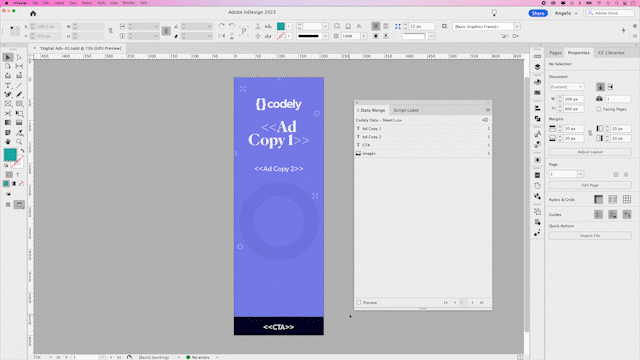Screen dimensions: 640x360
Task: Open Layers panel icon in dock
Action: 538,67
